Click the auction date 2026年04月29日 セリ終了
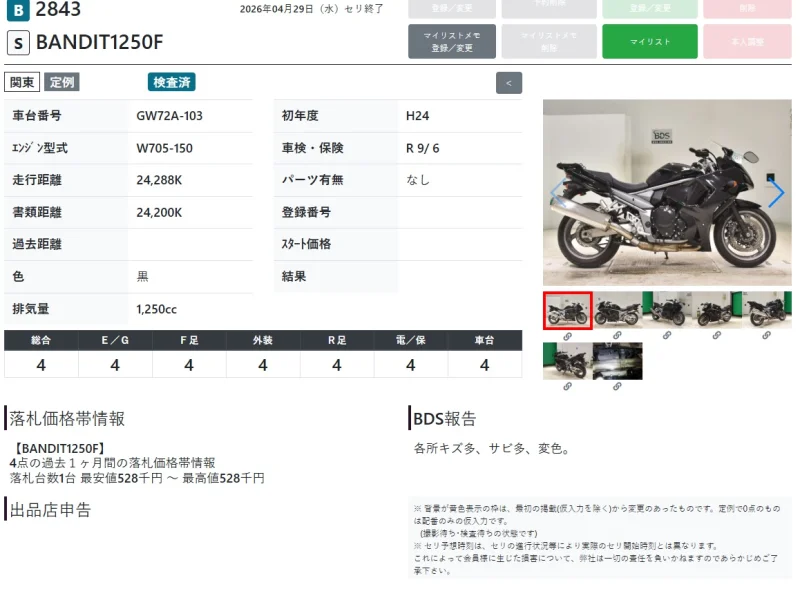The width and height of the screenshot is (800, 600). (312, 9)
